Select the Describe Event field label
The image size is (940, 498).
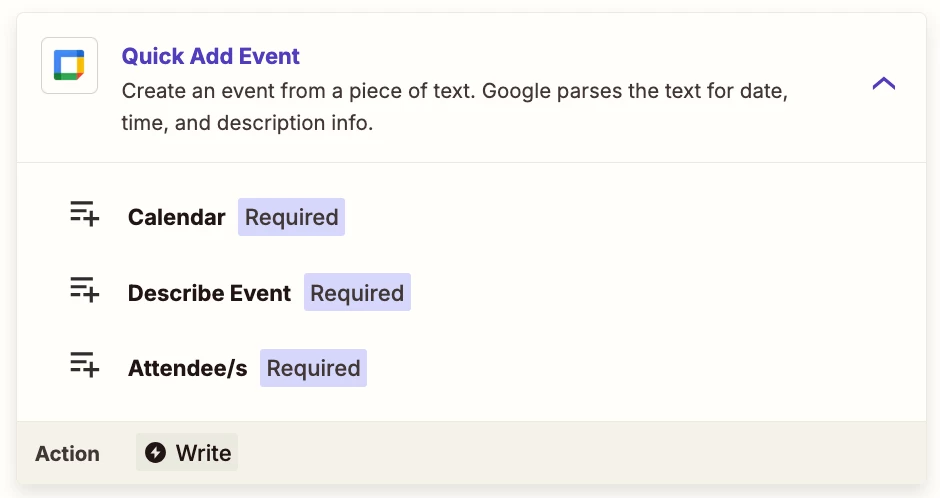[x=209, y=293]
